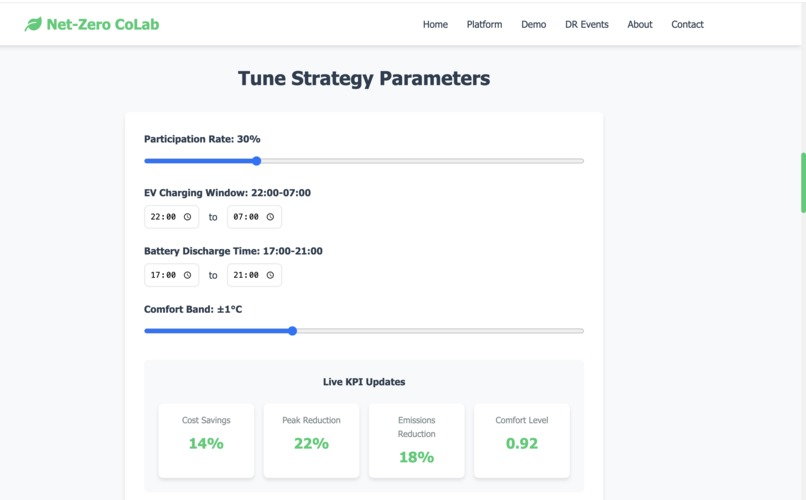Image resolution: width=806 pixels, height=500 pixels.
Task: Click the Comfort Band: ±1°C label
Action: (x=193, y=309)
